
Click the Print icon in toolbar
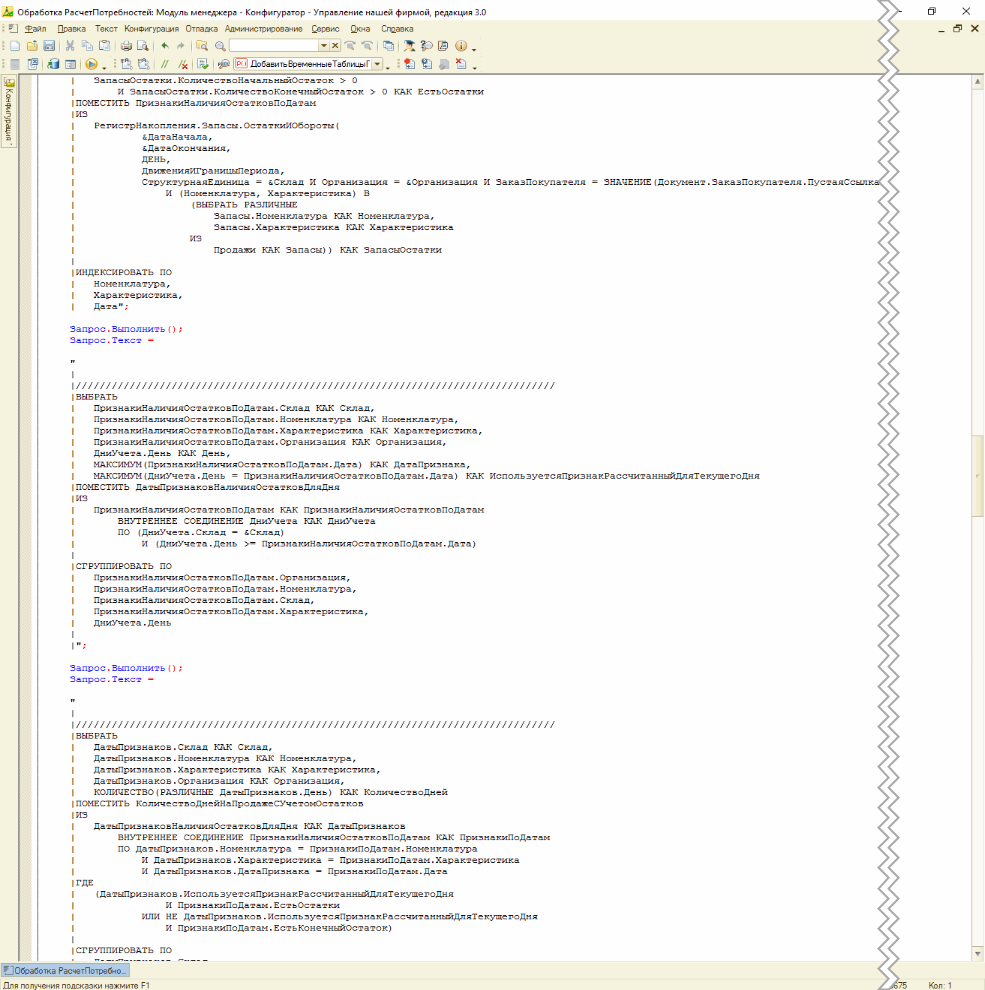(x=126, y=46)
